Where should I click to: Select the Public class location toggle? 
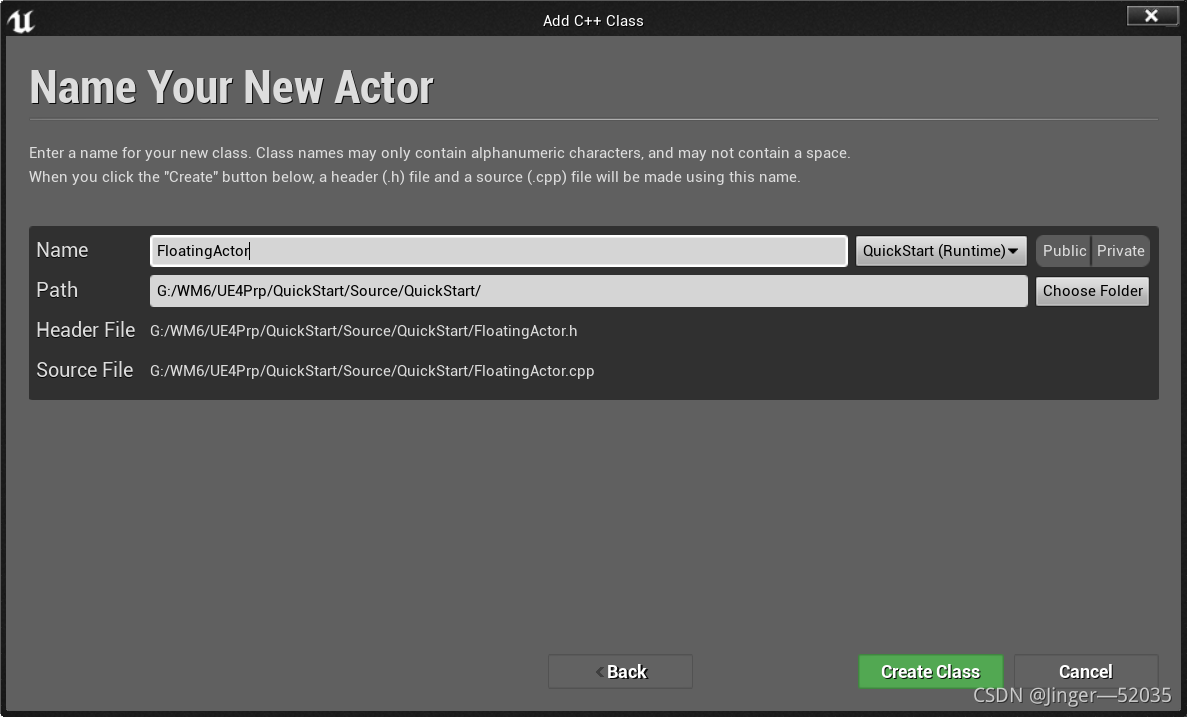pos(1064,251)
